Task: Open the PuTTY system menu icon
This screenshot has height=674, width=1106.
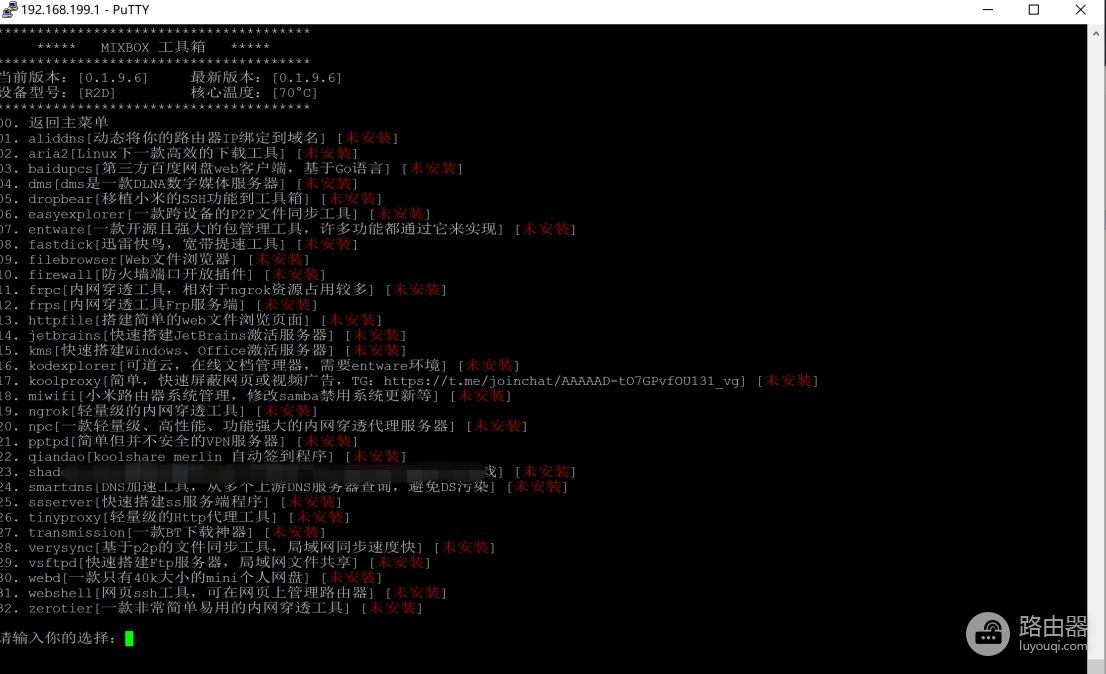Action: [9, 10]
